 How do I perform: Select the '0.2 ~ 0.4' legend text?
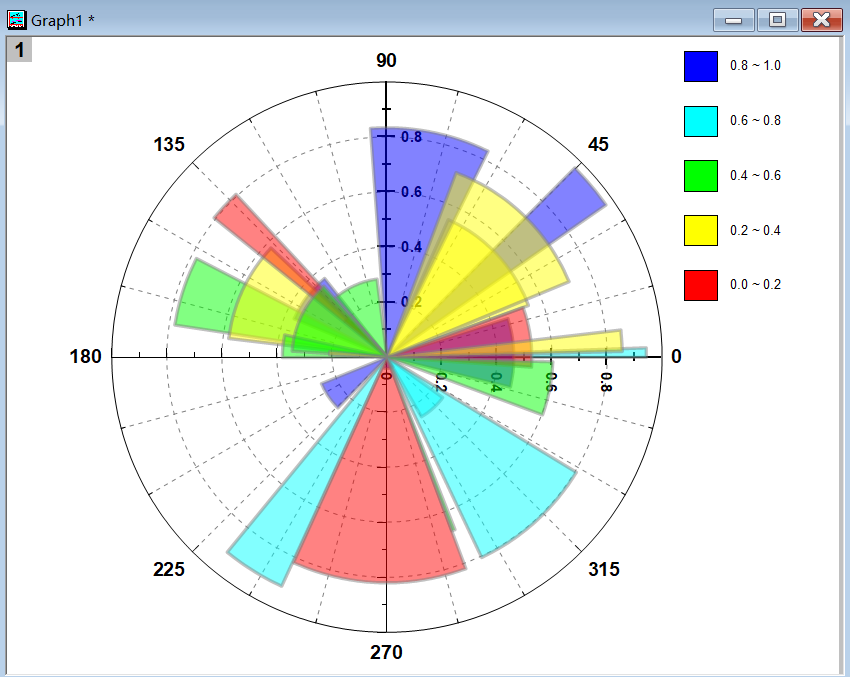pyautogui.click(x=755, y=230)
